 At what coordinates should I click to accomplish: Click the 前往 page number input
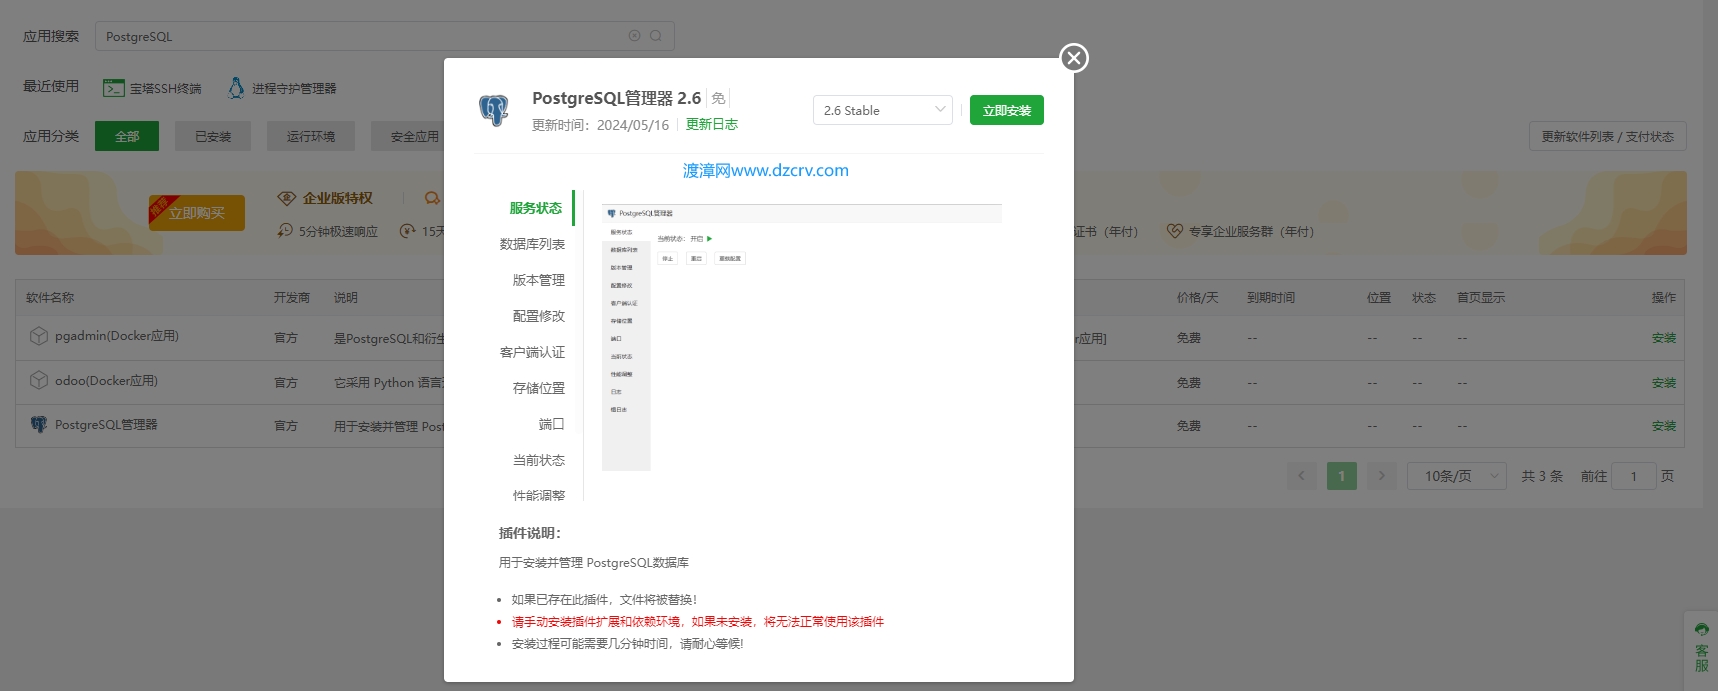point(1634,476)
